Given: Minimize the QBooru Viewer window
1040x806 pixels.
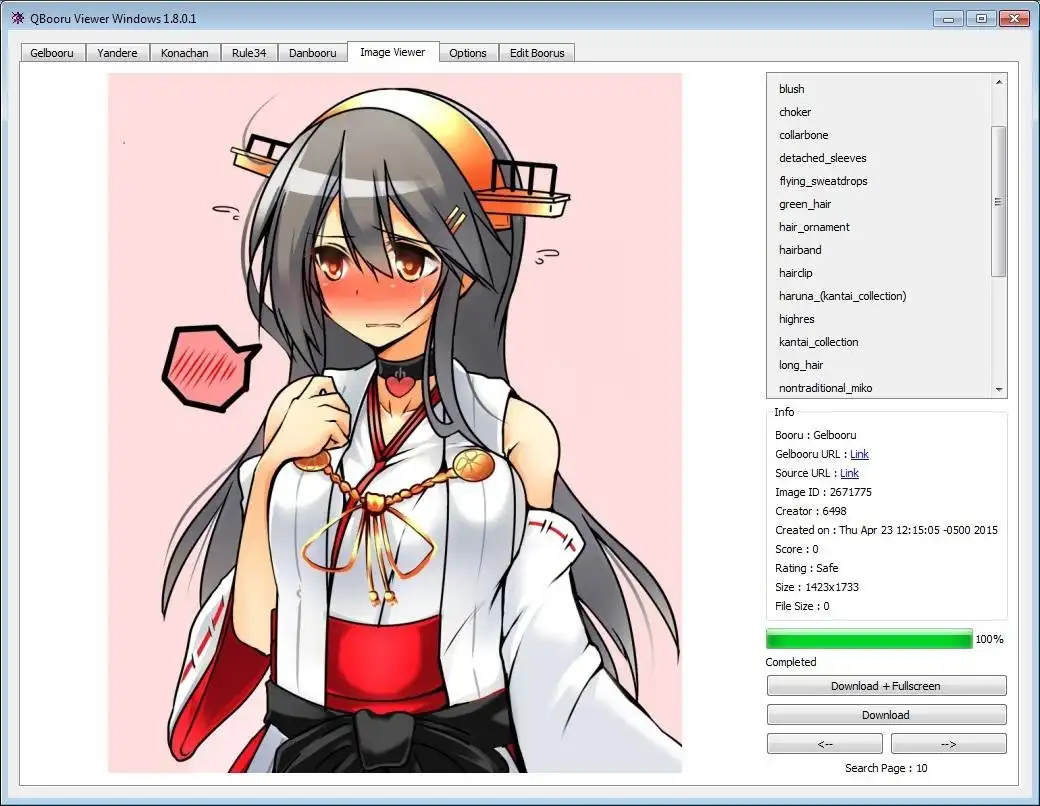Looking at the screenshot, I should coord(948,19).
